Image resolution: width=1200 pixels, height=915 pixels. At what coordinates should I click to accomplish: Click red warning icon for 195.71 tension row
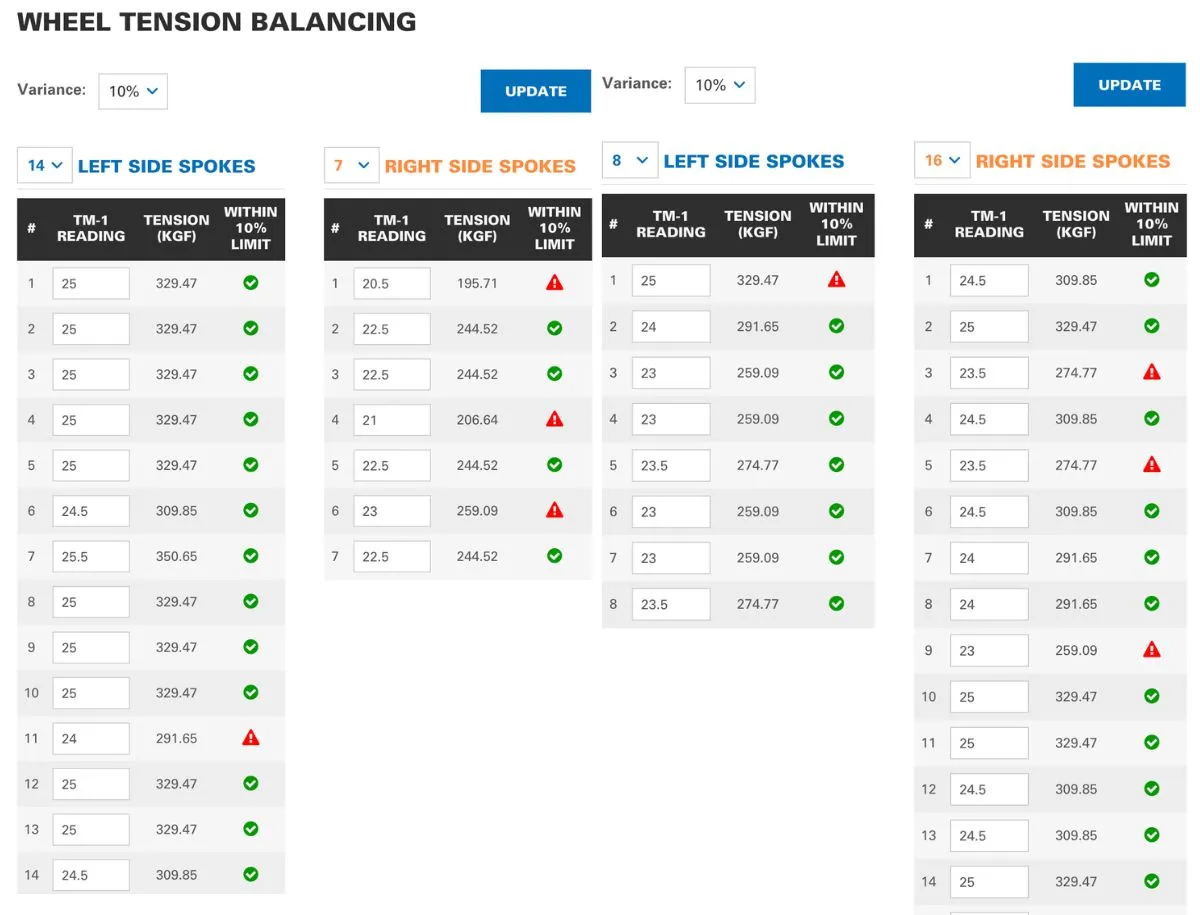point(555,283)
